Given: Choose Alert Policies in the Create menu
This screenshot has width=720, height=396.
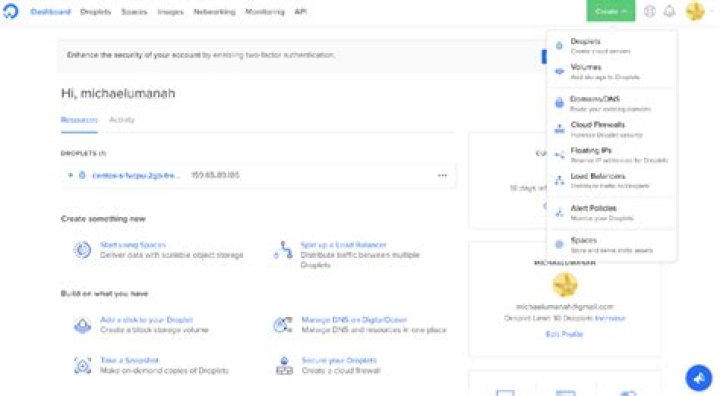Looking at the screenshot, I should point(612,213).
